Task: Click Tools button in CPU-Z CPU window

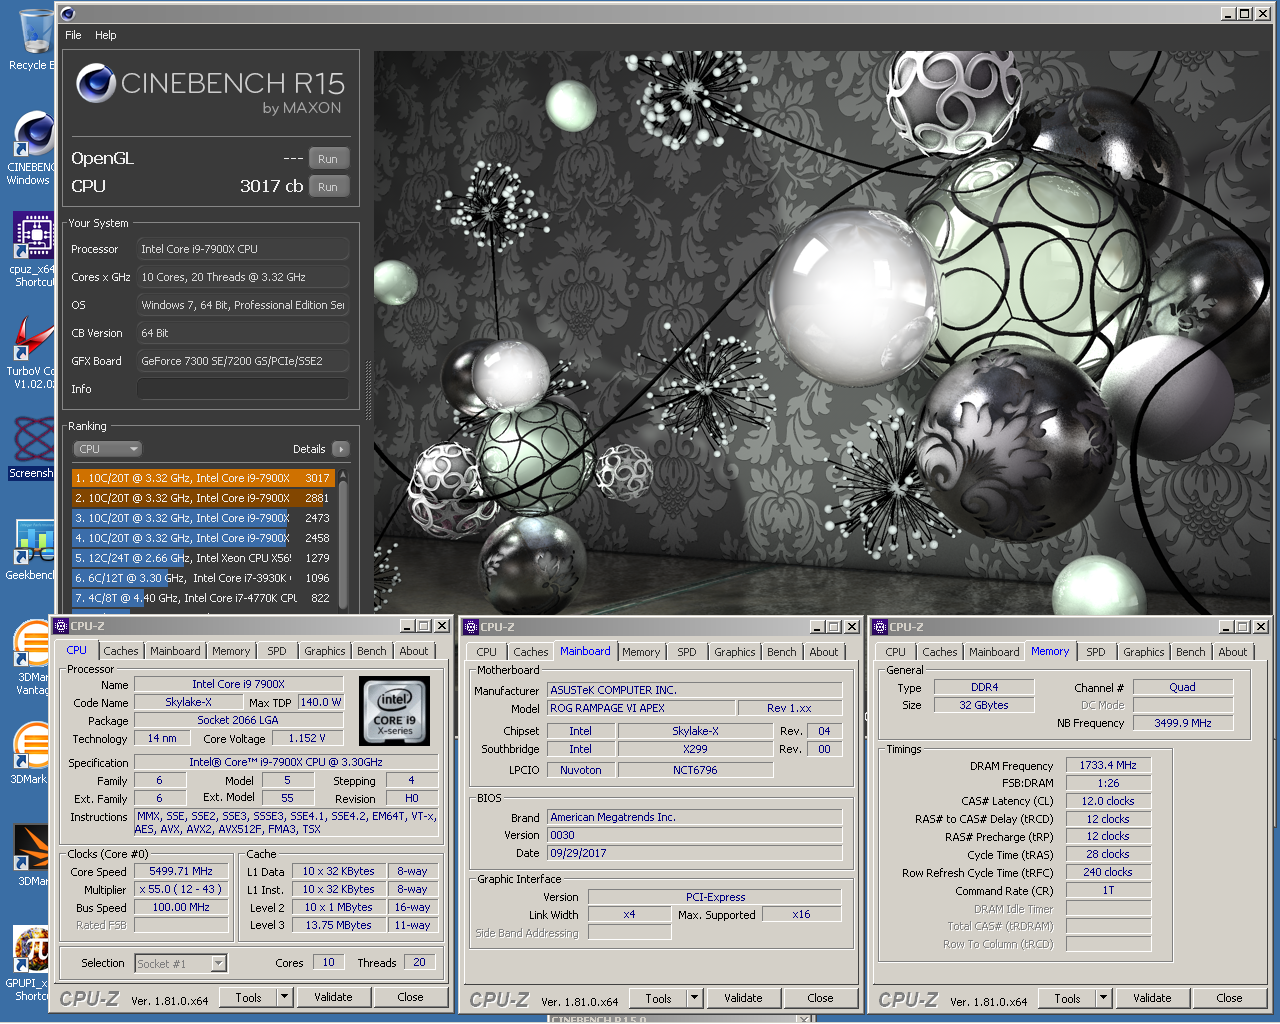Action: pos(248,997)
